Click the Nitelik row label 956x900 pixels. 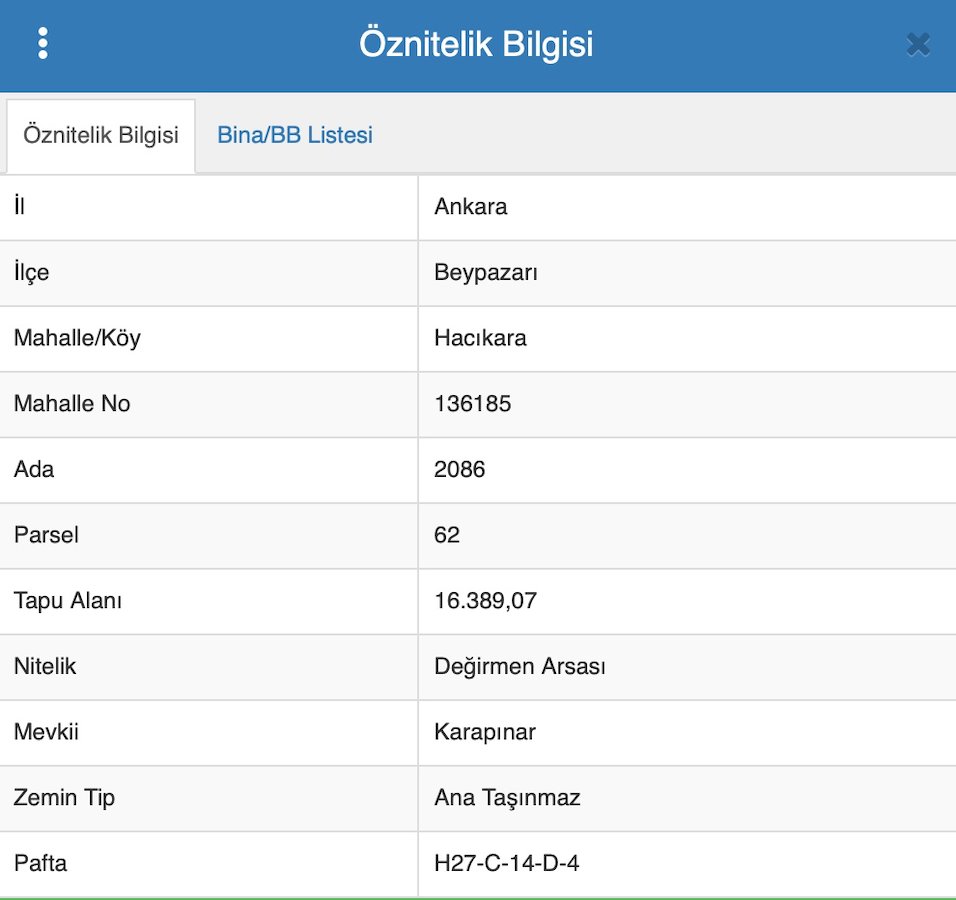45,666
